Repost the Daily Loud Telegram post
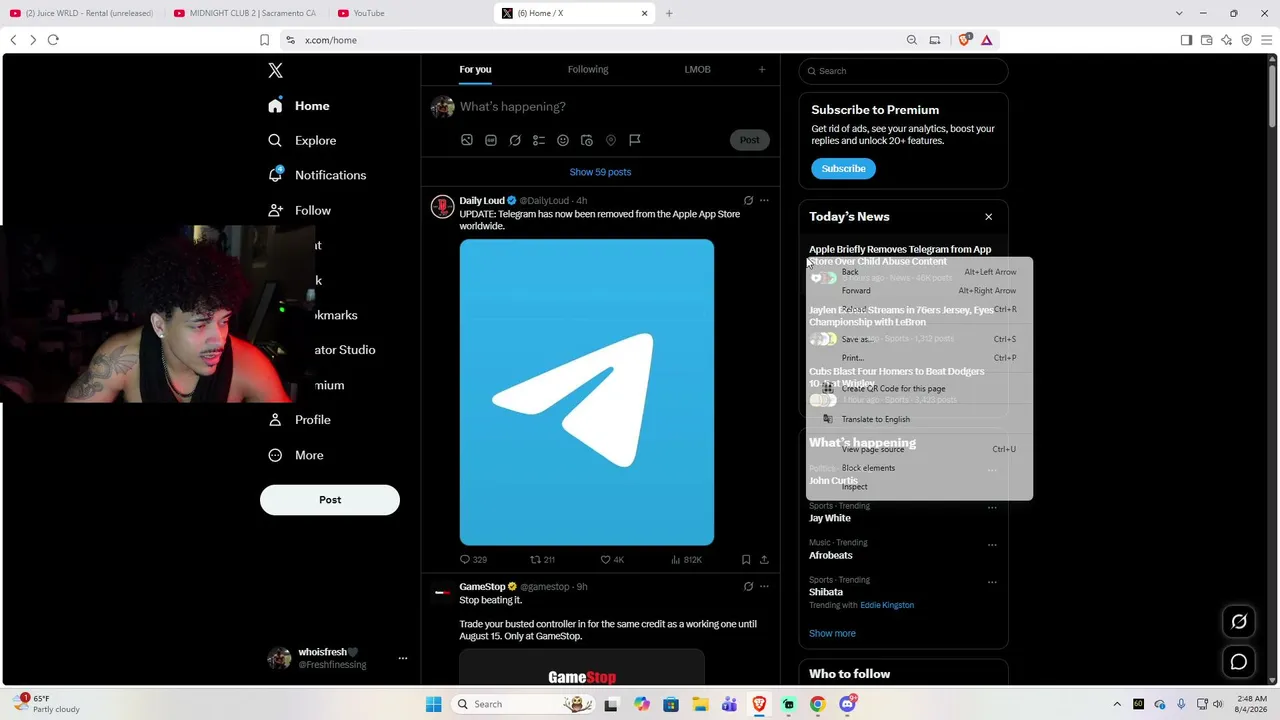 543,560
